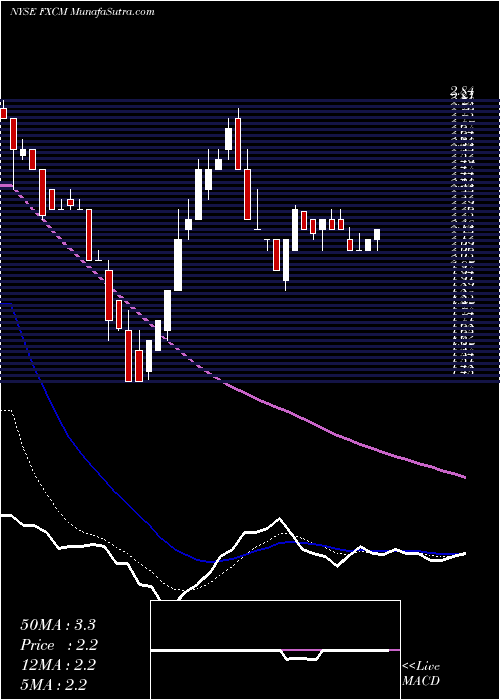Click the "Price : 2.2" label
Viewport: 500px width, 700px height.
click(59, 645)
